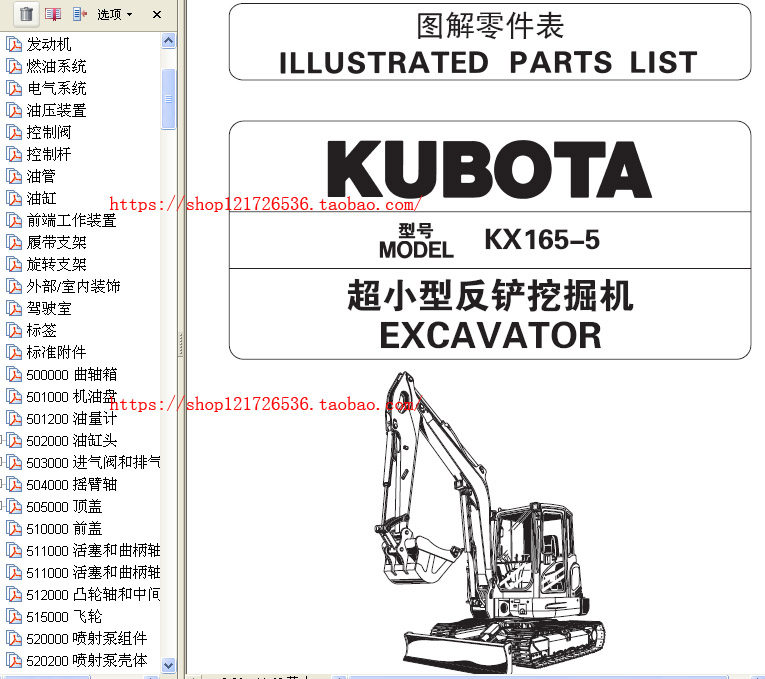The image size is (765, 679).
Task: Open the 燃油系统 bookmark
Action: click(x=57, y=66)
